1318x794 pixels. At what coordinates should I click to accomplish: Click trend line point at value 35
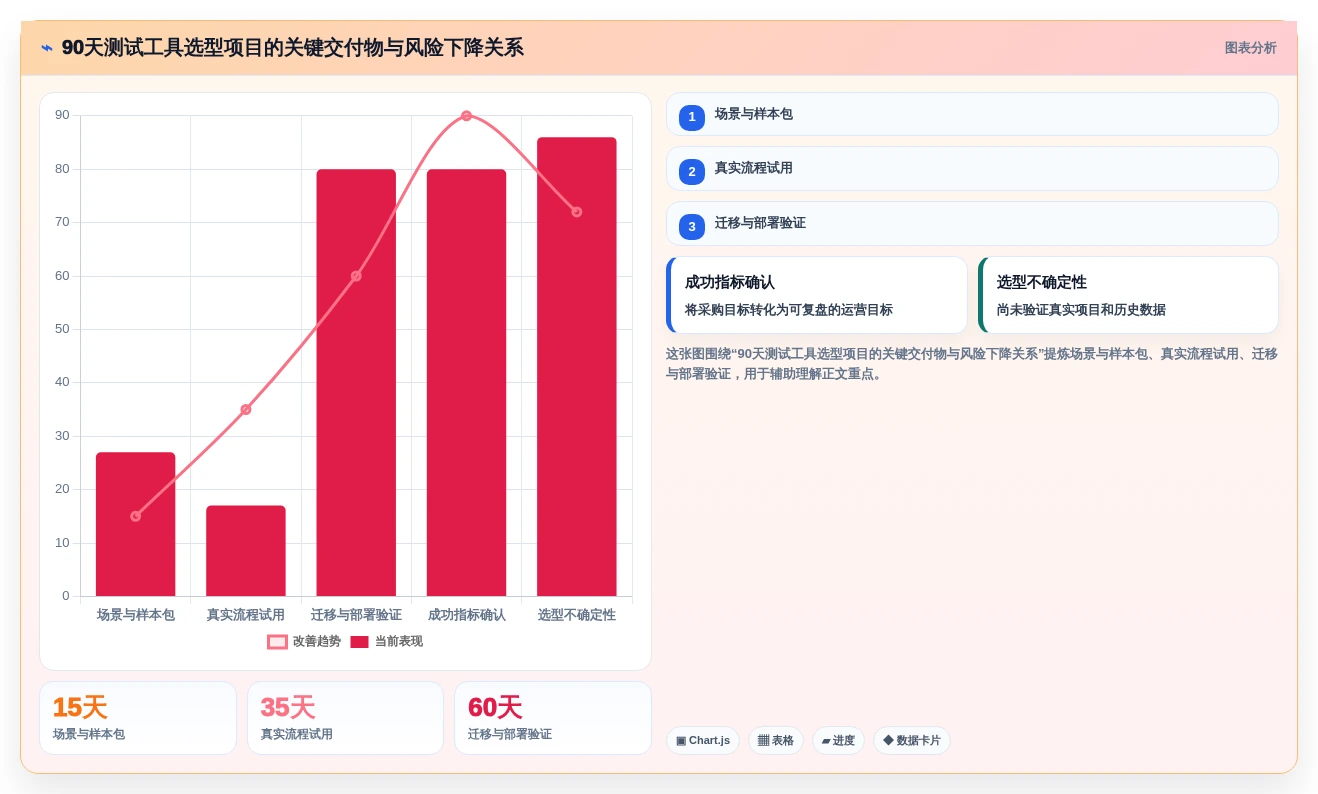point(246,409)
